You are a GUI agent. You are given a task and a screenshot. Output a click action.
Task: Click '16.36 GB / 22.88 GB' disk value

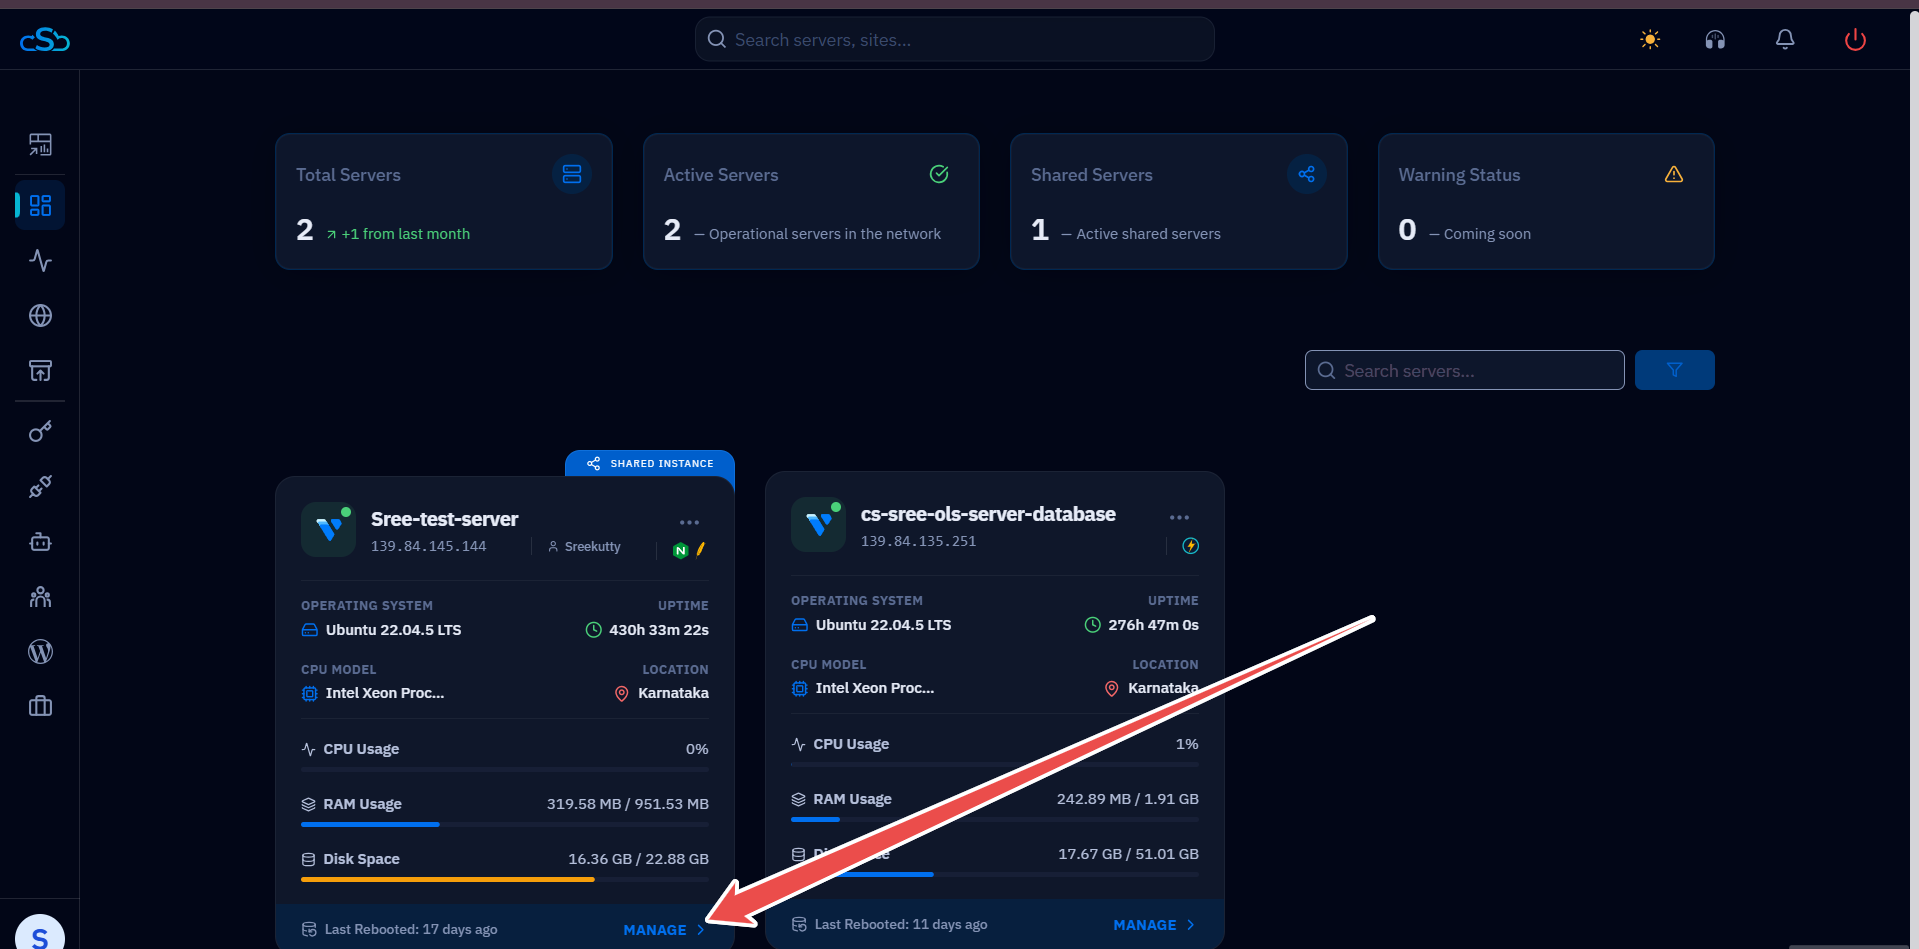point(638,859)
